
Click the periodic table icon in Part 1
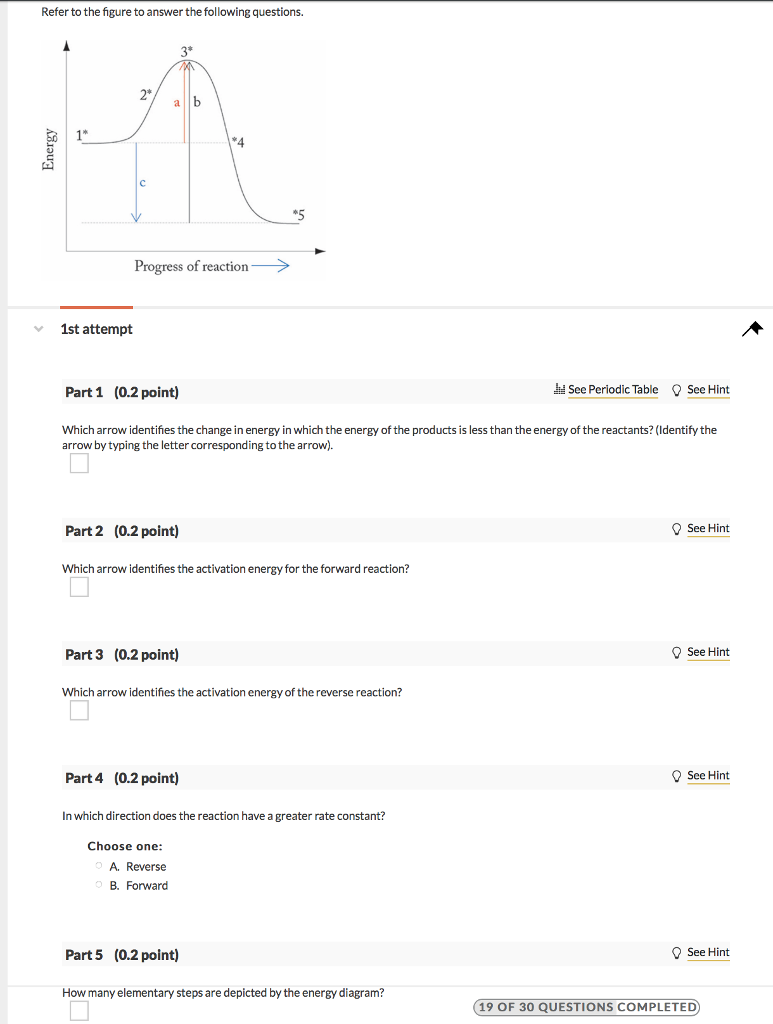[562, 390]
